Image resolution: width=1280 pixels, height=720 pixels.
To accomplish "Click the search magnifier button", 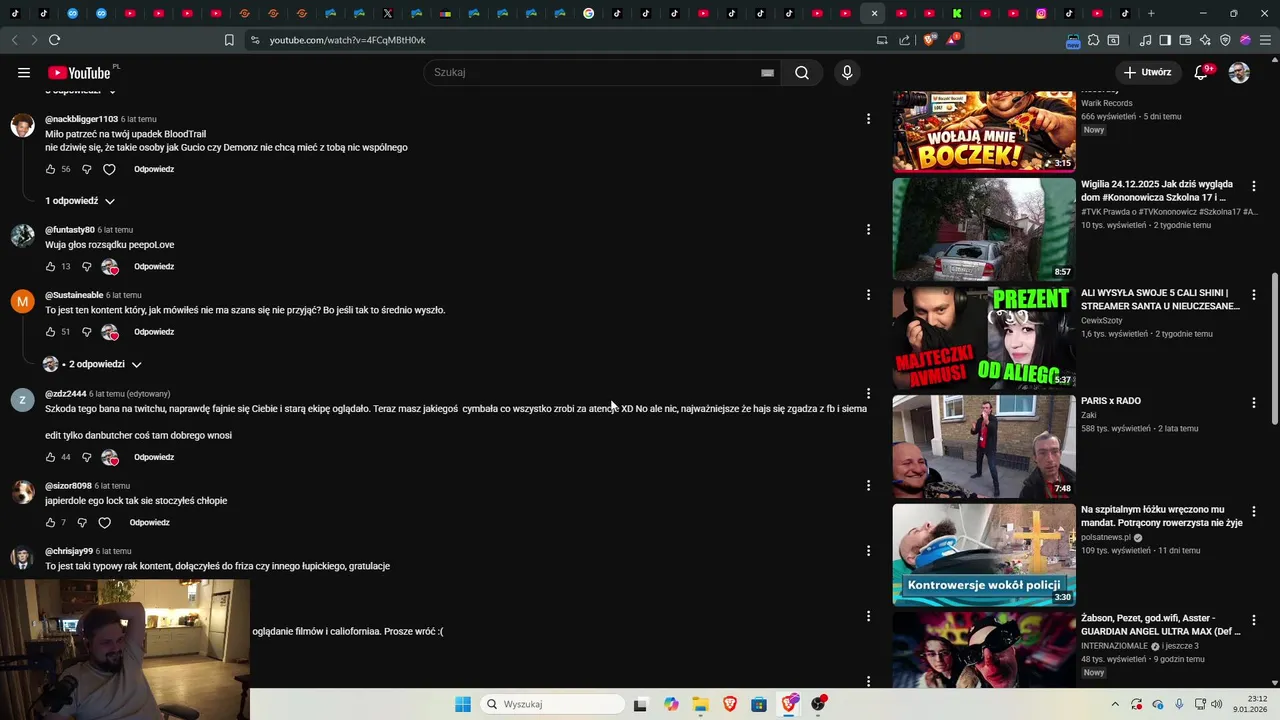I will coord(802,72).
